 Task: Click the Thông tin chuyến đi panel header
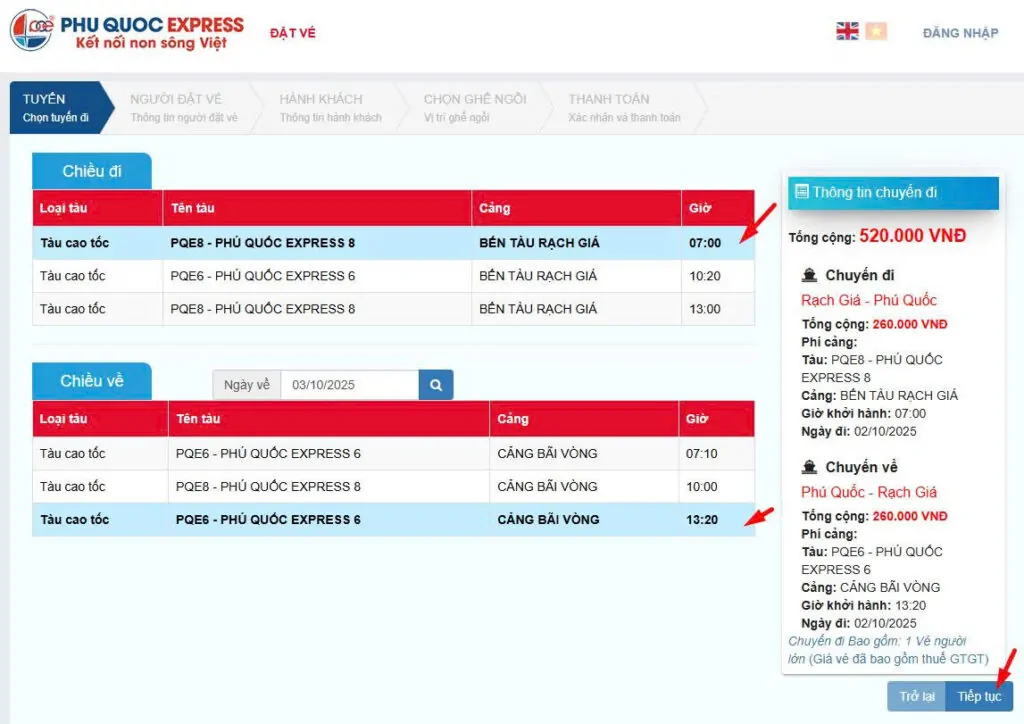pos(893,193)
